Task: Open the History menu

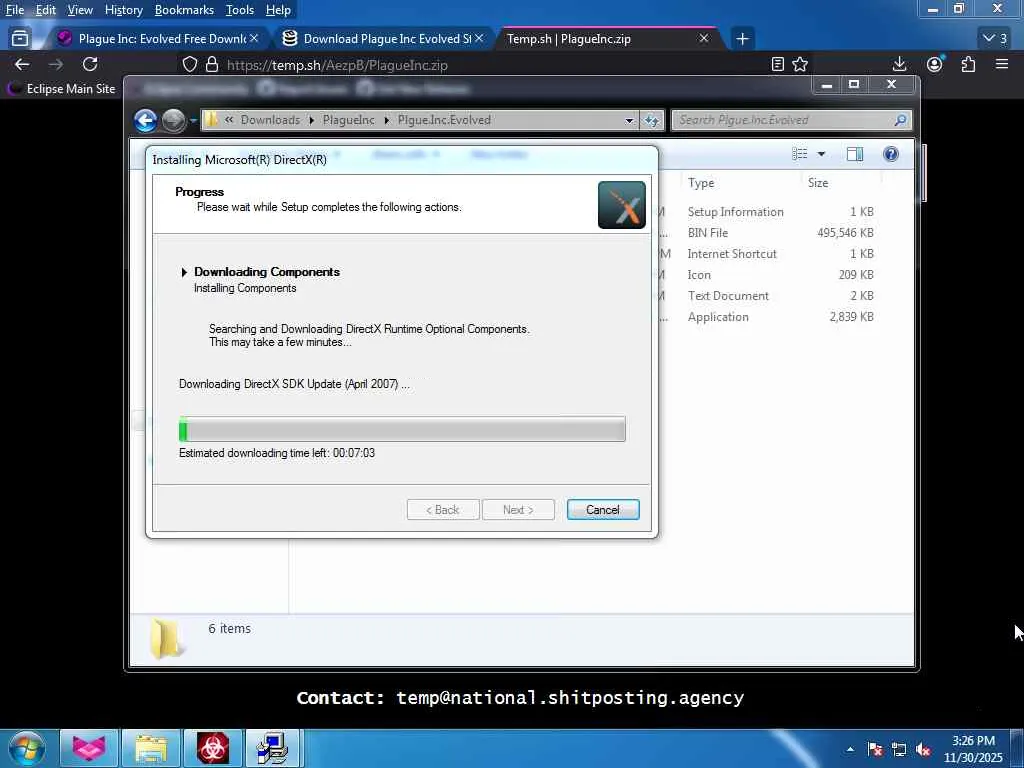Action: pos(123,10)
